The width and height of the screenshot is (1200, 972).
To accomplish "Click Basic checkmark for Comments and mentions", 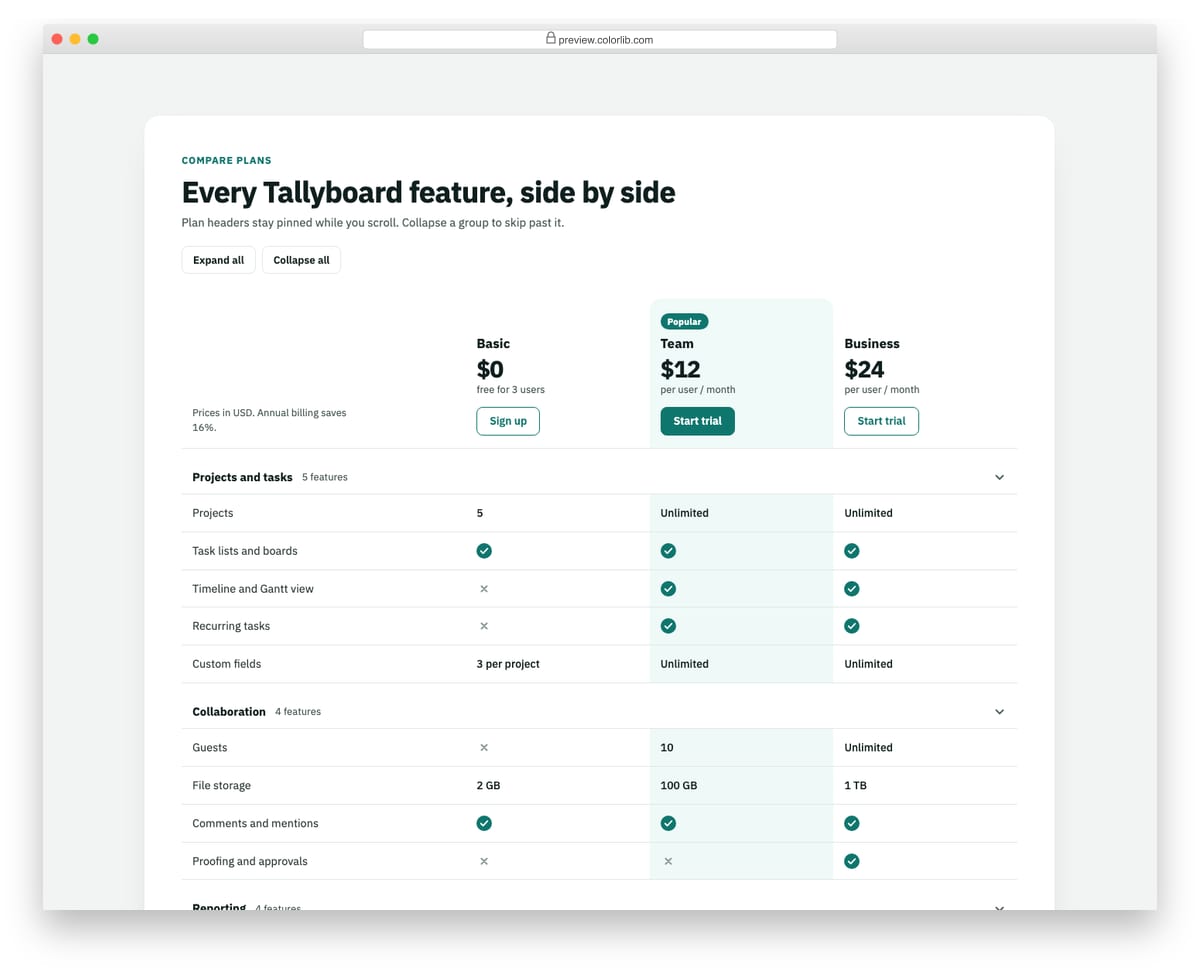I will point(484,823).
